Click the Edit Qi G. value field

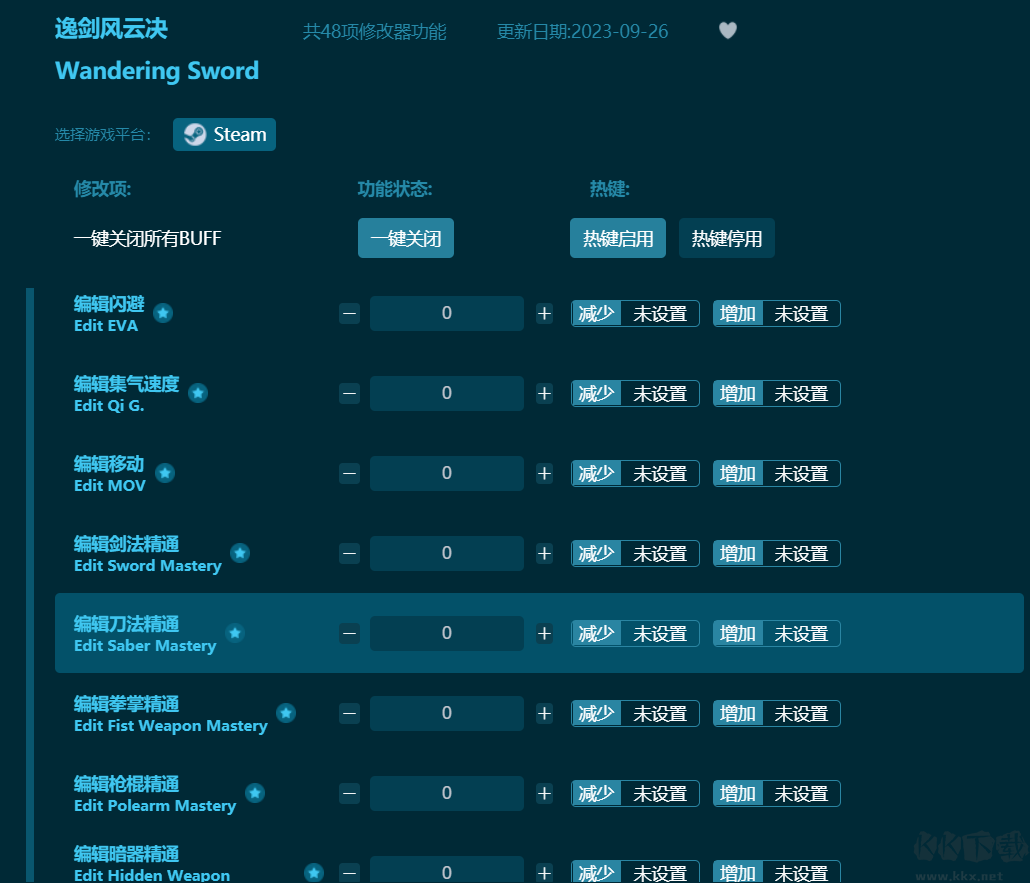click(447, 394)
